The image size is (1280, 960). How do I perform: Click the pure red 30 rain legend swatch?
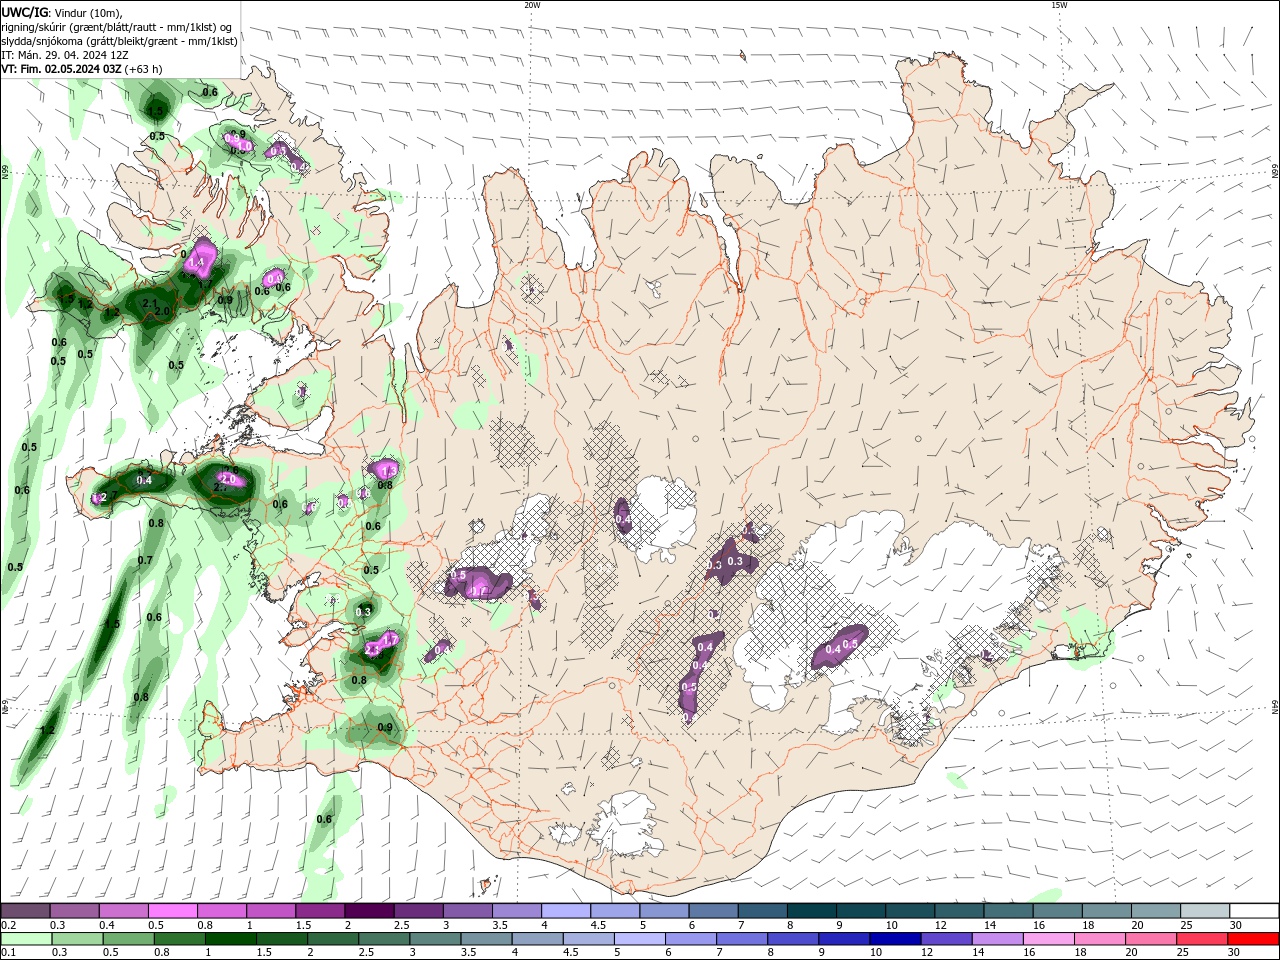[x=1253, y=939]
